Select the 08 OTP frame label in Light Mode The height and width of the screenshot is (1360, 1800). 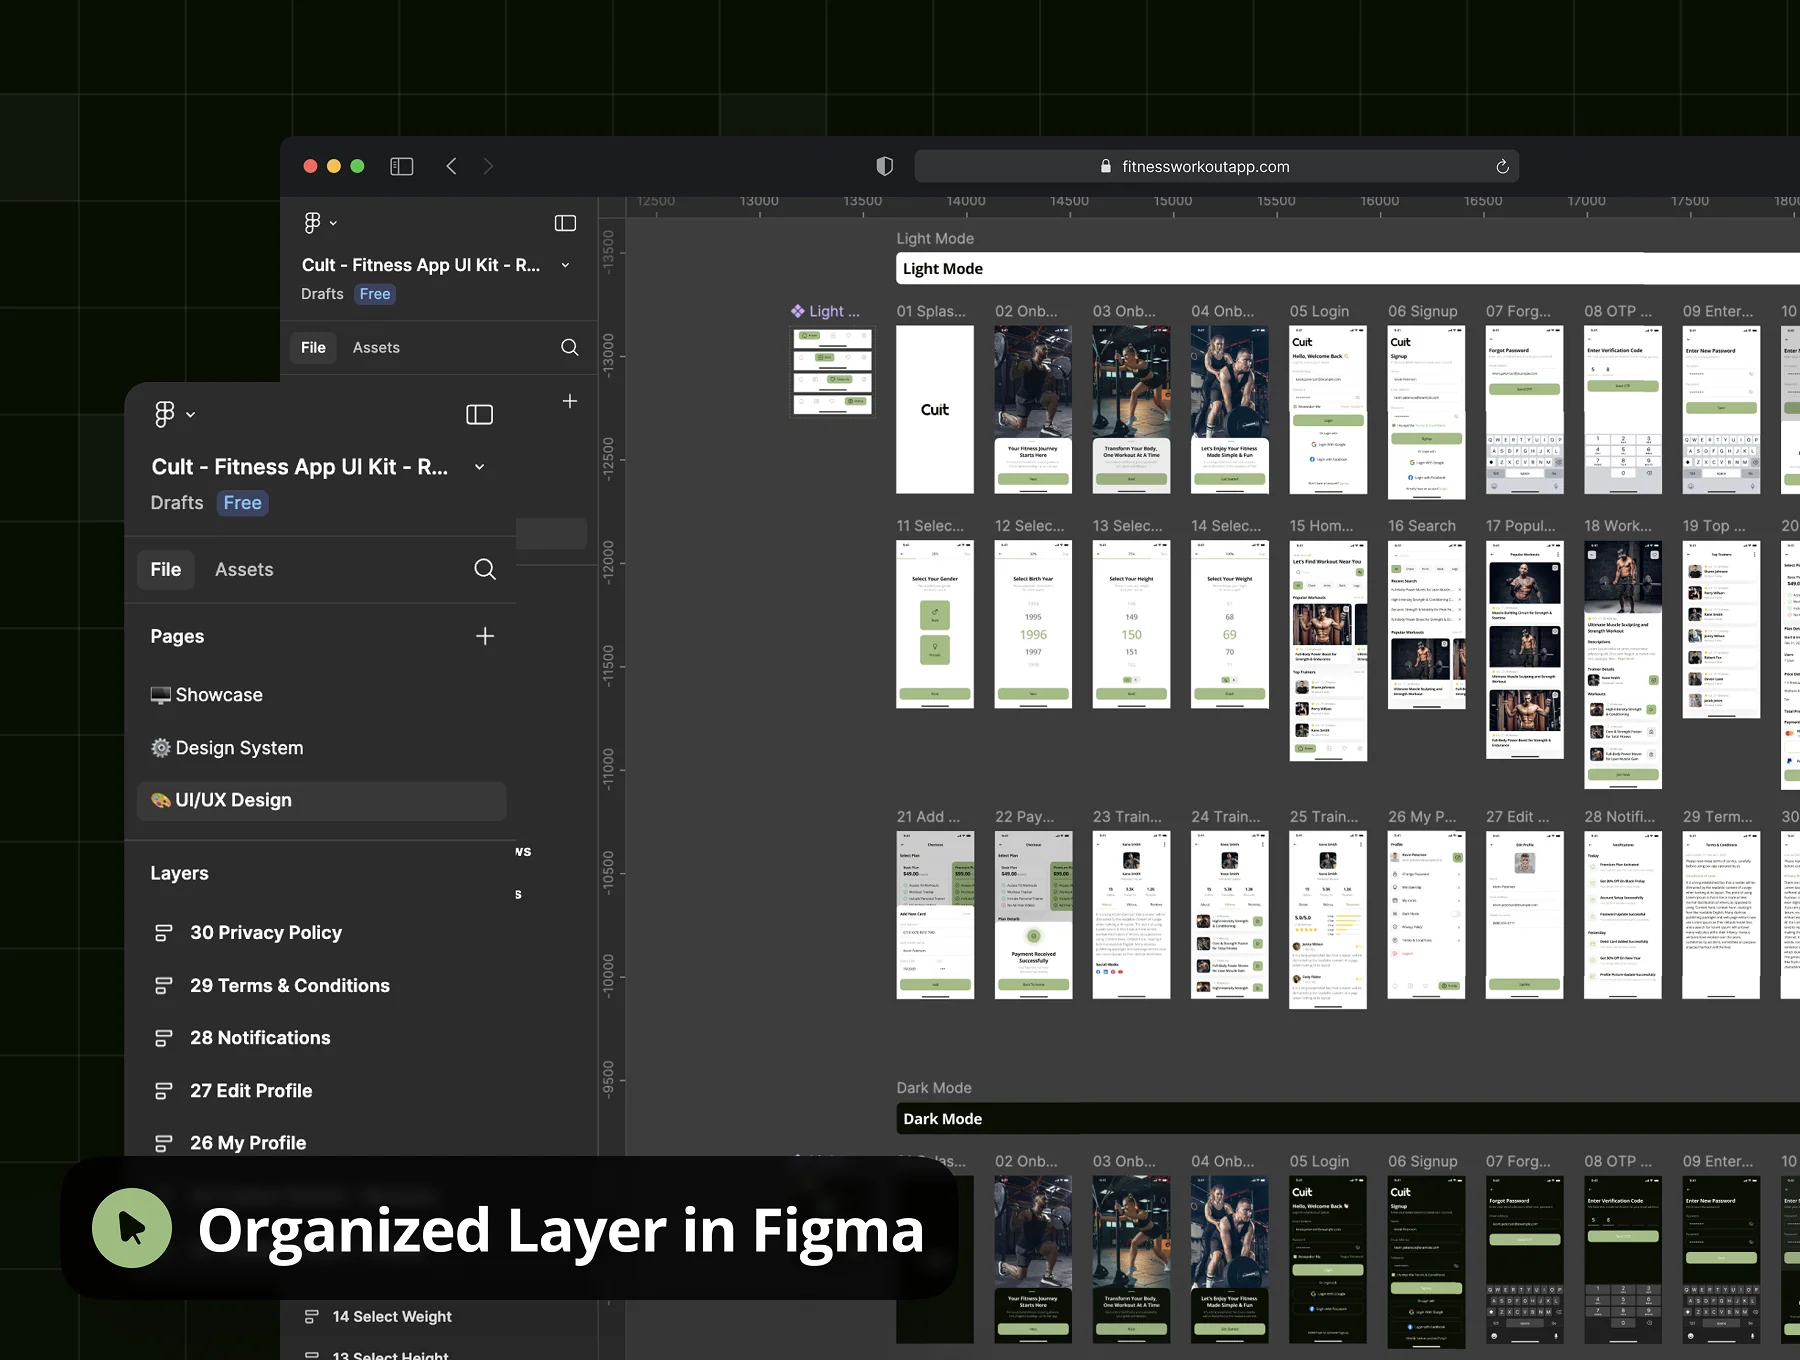(1619, 311)
